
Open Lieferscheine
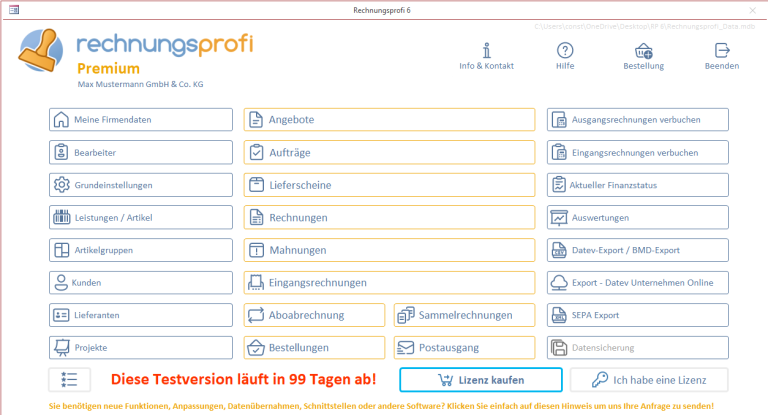(x=389, y=185)
